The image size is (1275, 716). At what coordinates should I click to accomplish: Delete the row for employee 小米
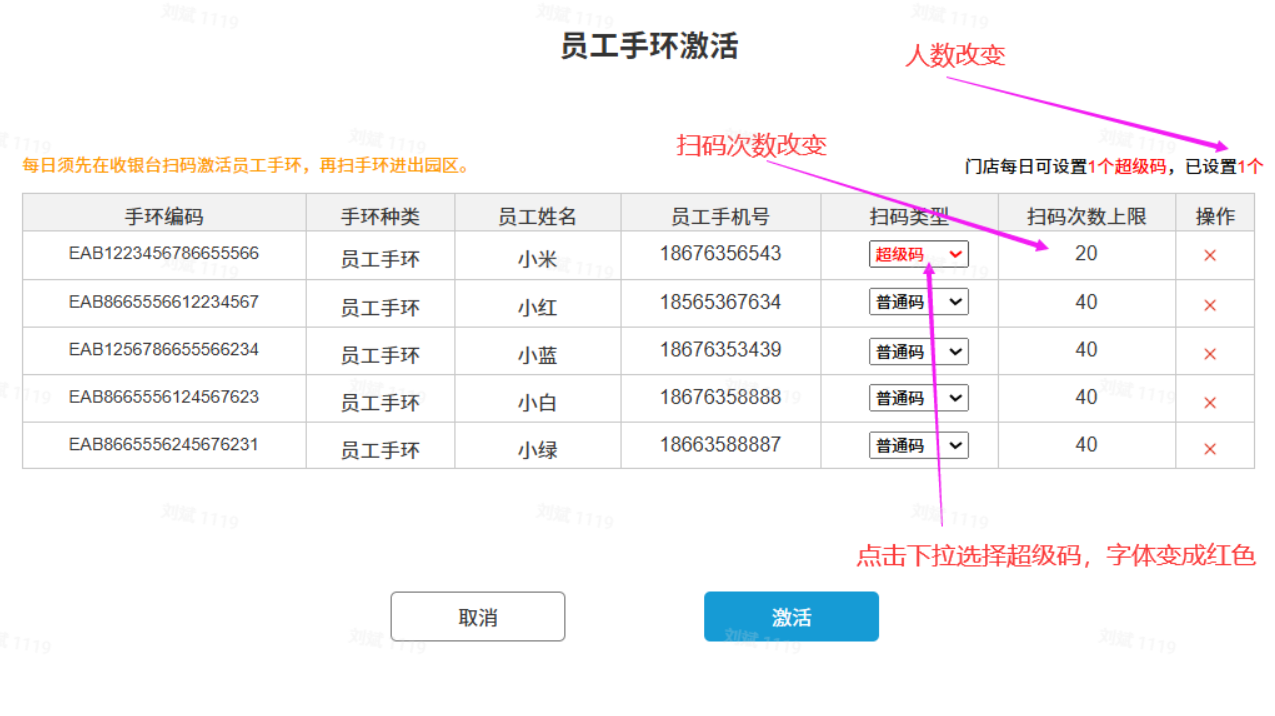tap(1209, 256)
